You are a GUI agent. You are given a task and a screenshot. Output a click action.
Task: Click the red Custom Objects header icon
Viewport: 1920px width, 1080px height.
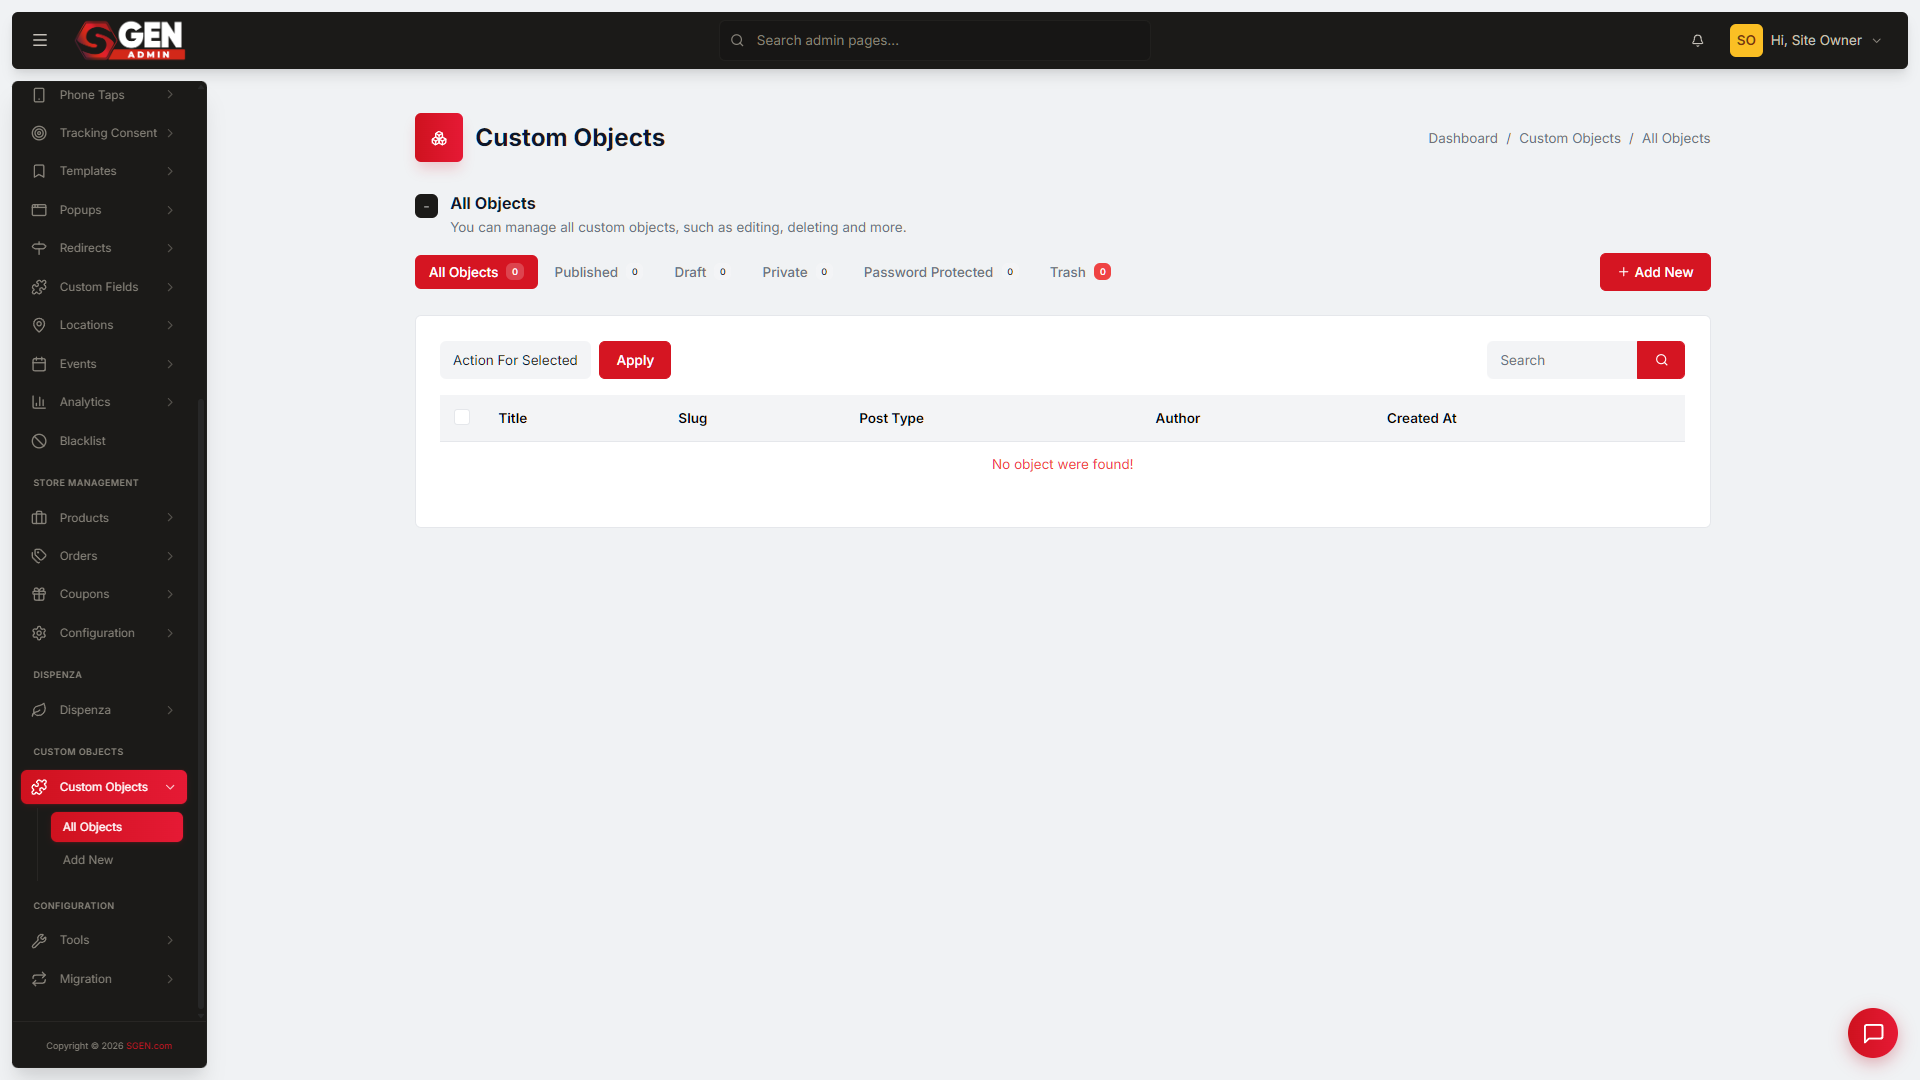[x=439, y=138]
